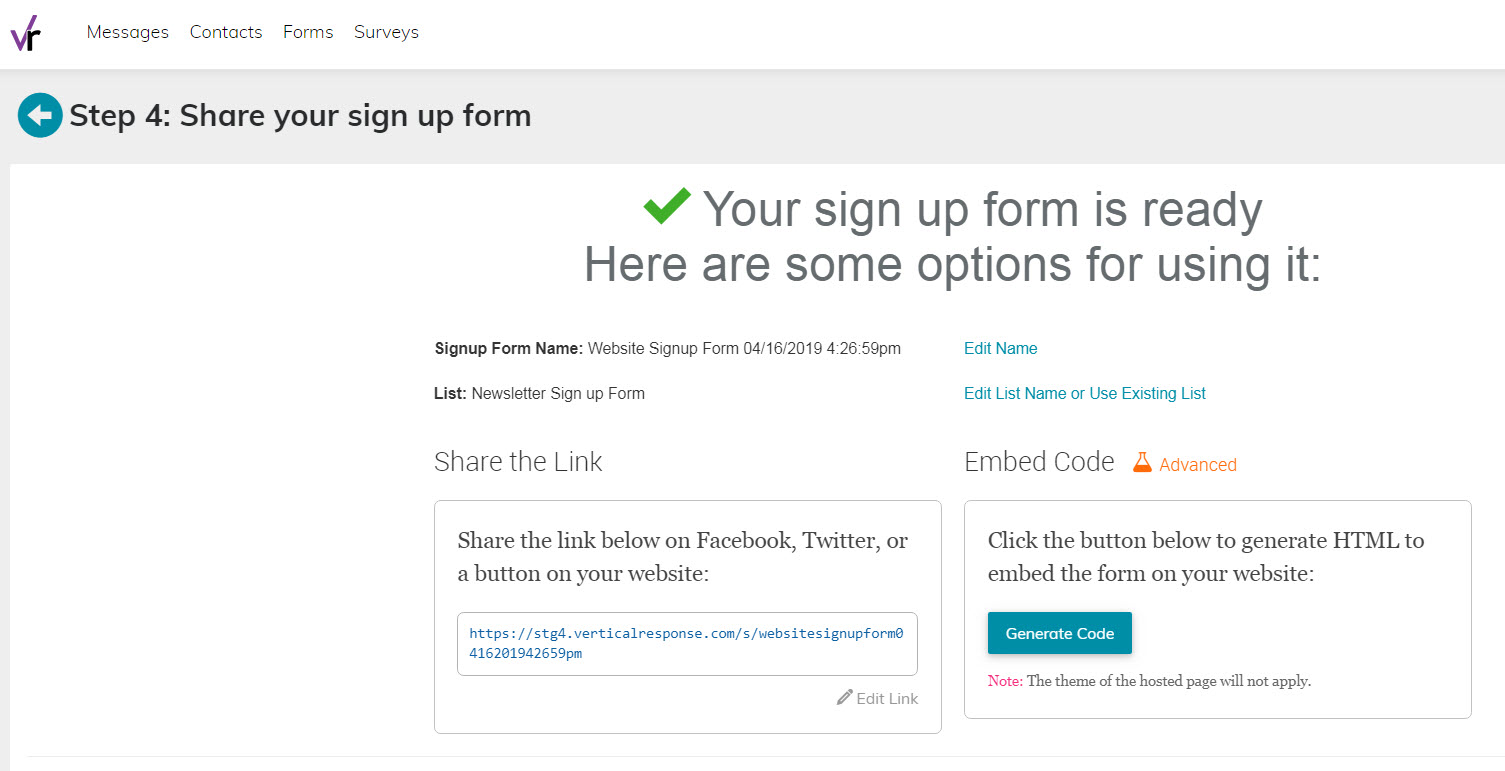This screenshot has height=771, width=1505.
Task: Select the sign up form share URL
Action: tap(687, 643)
